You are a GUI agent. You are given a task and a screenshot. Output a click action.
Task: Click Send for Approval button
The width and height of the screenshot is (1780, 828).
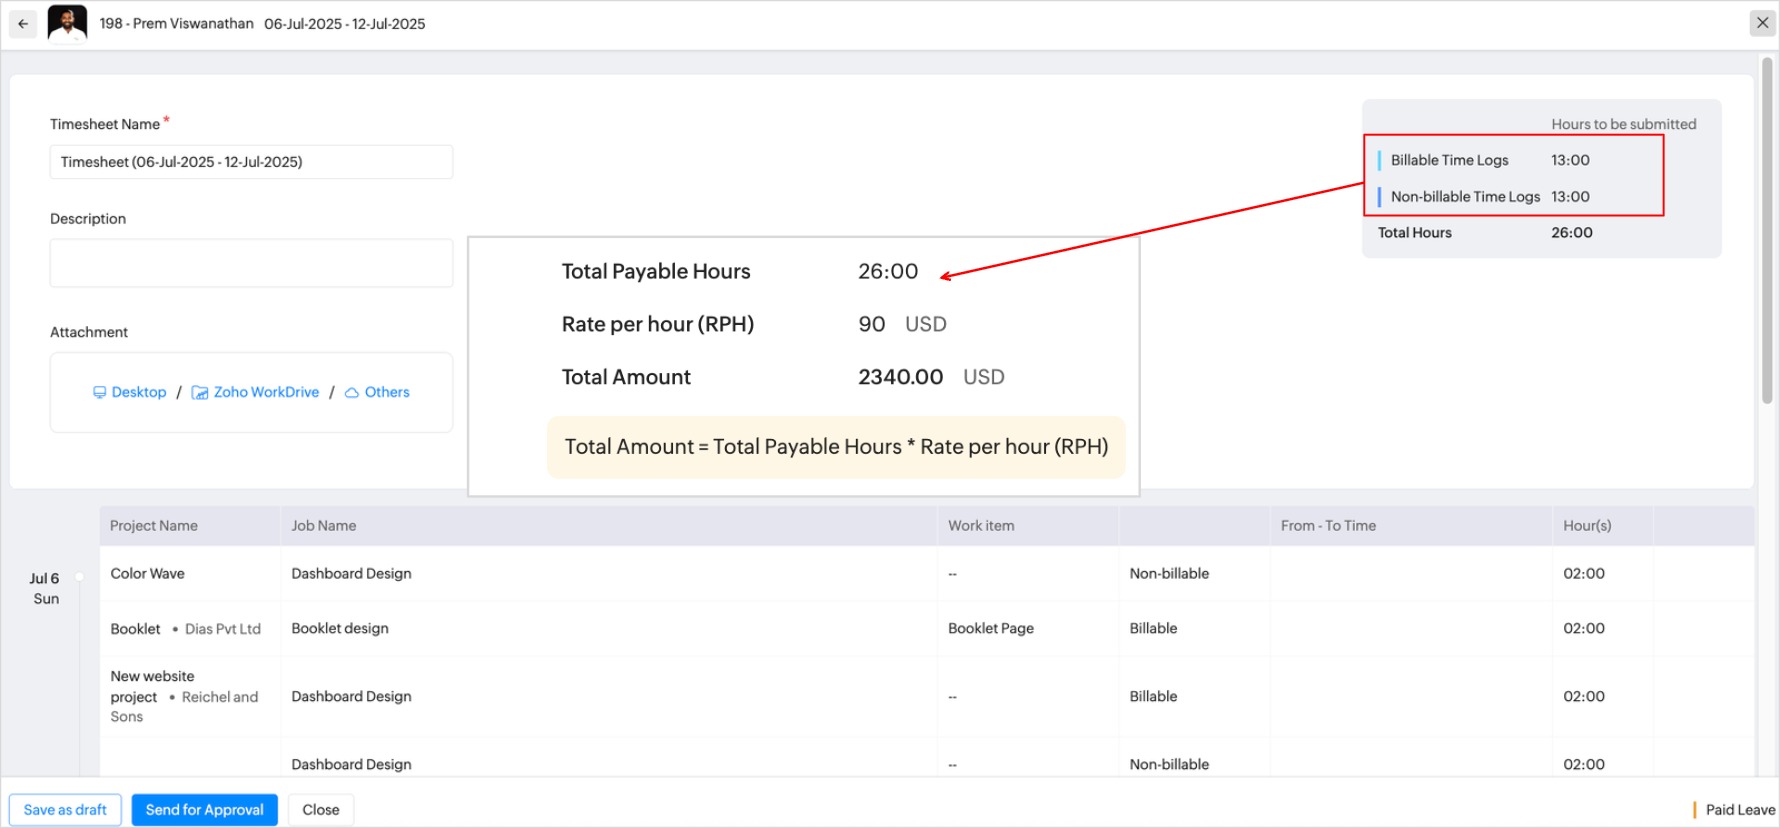coord(204,810)
